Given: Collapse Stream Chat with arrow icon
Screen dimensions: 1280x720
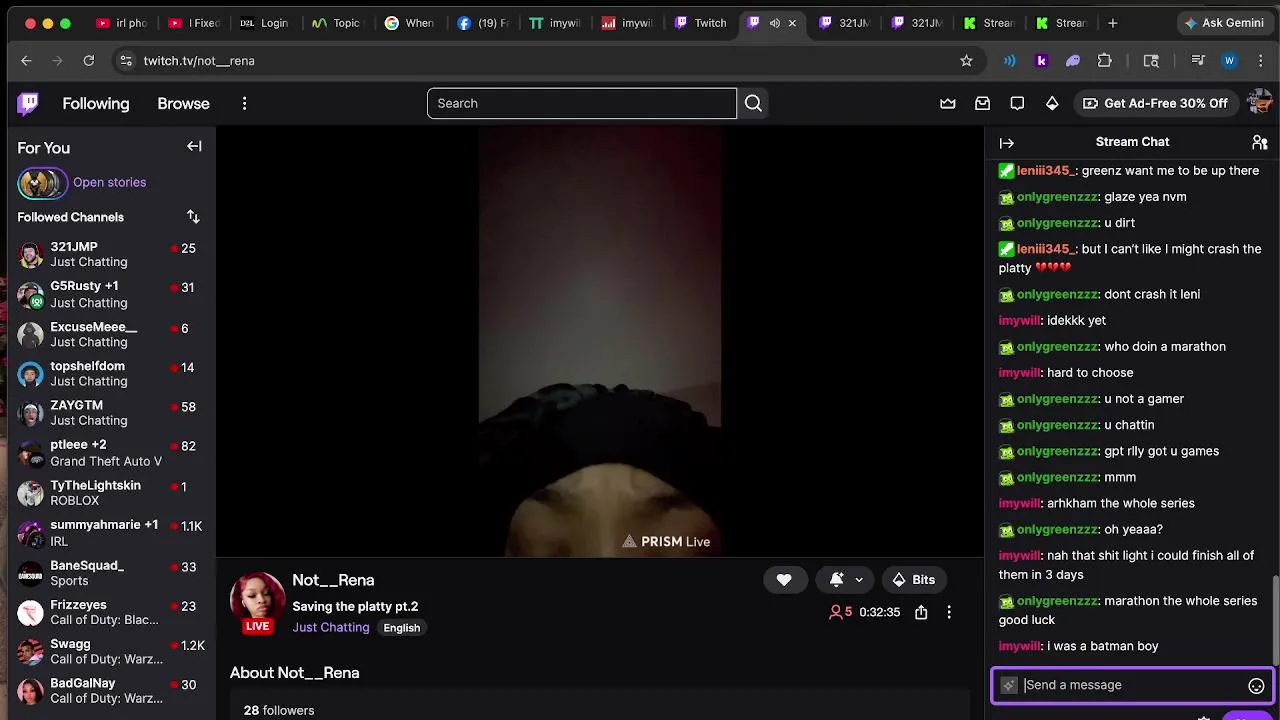Looking at the screenshot, I should (1007, 143).
